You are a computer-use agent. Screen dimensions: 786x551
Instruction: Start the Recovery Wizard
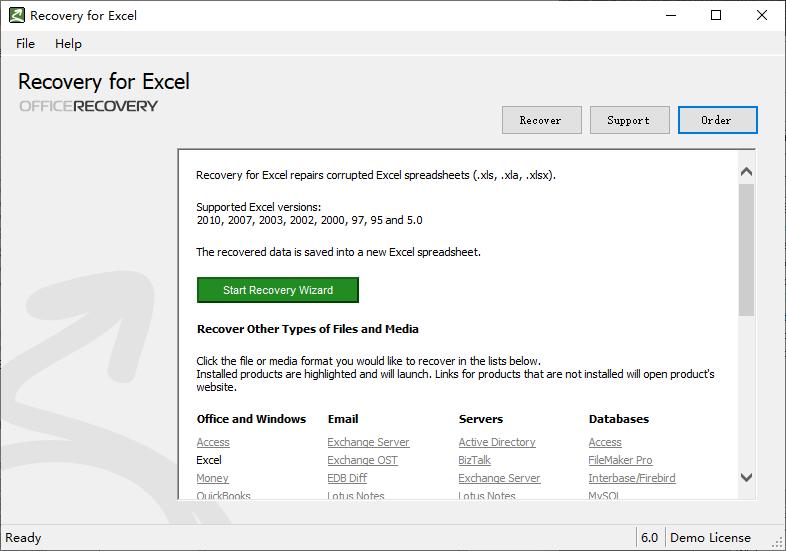tap(278, 290)
